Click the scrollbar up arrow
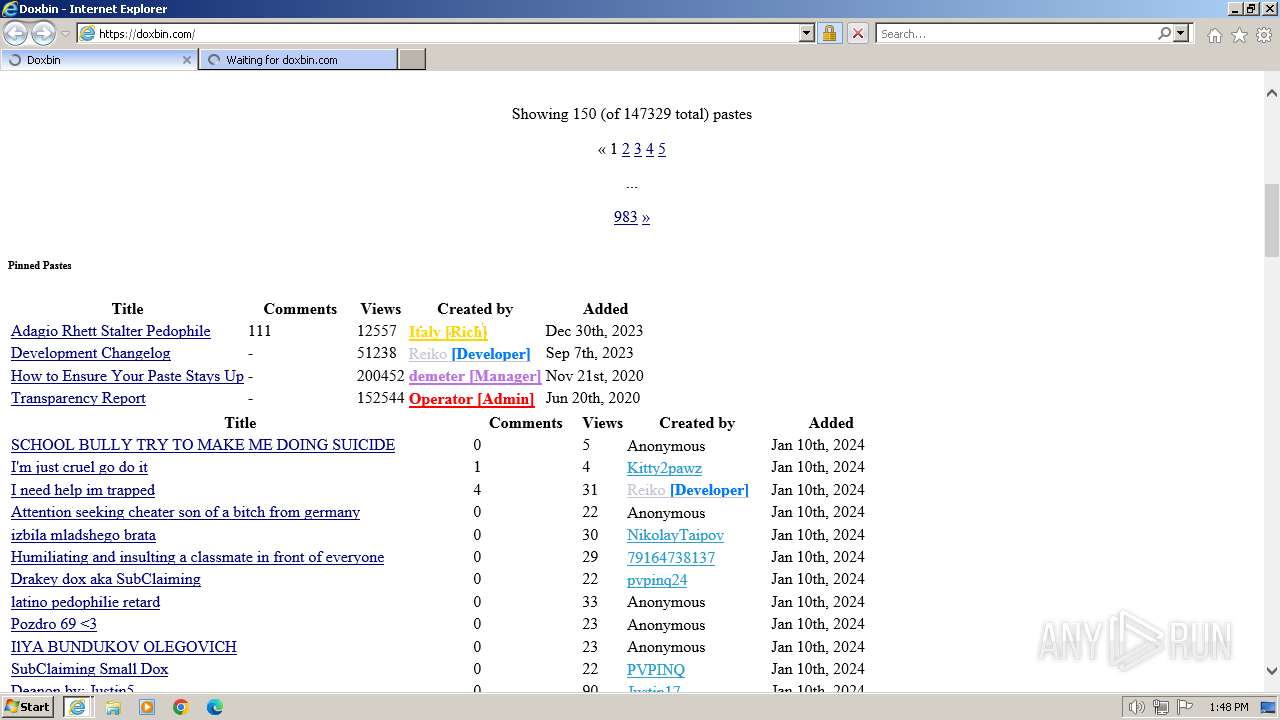Viewport: 1280px width, 720px height. (x=1271, y=93)
